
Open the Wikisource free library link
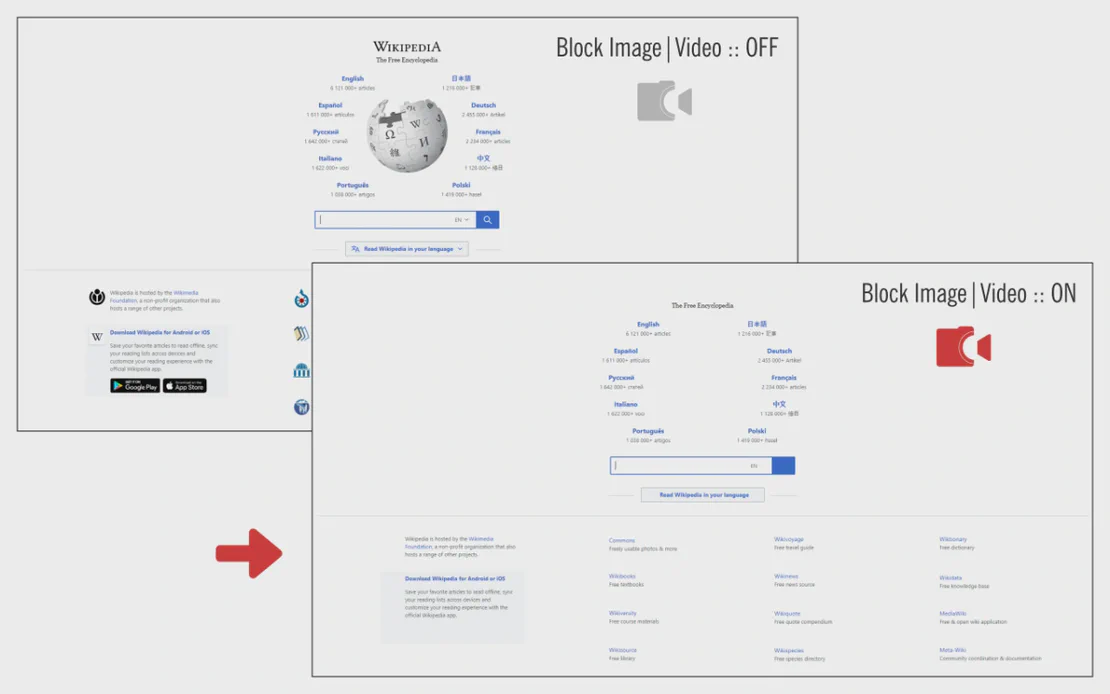pyautogui.click(x=623, y=650)
